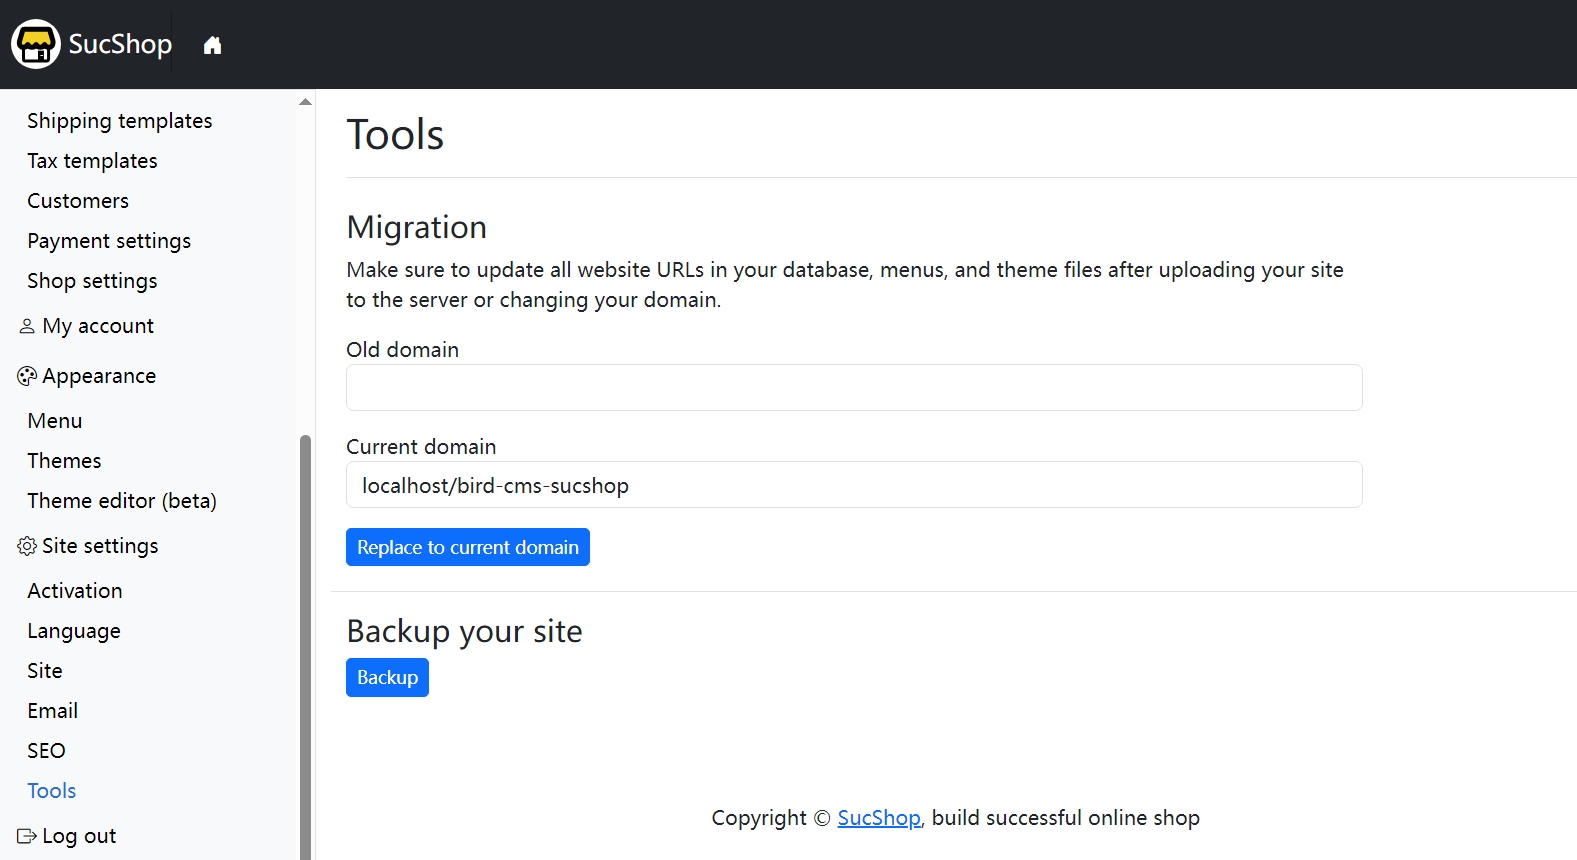
Task: Open Shipping templates in sidebar
Action: 120,121
